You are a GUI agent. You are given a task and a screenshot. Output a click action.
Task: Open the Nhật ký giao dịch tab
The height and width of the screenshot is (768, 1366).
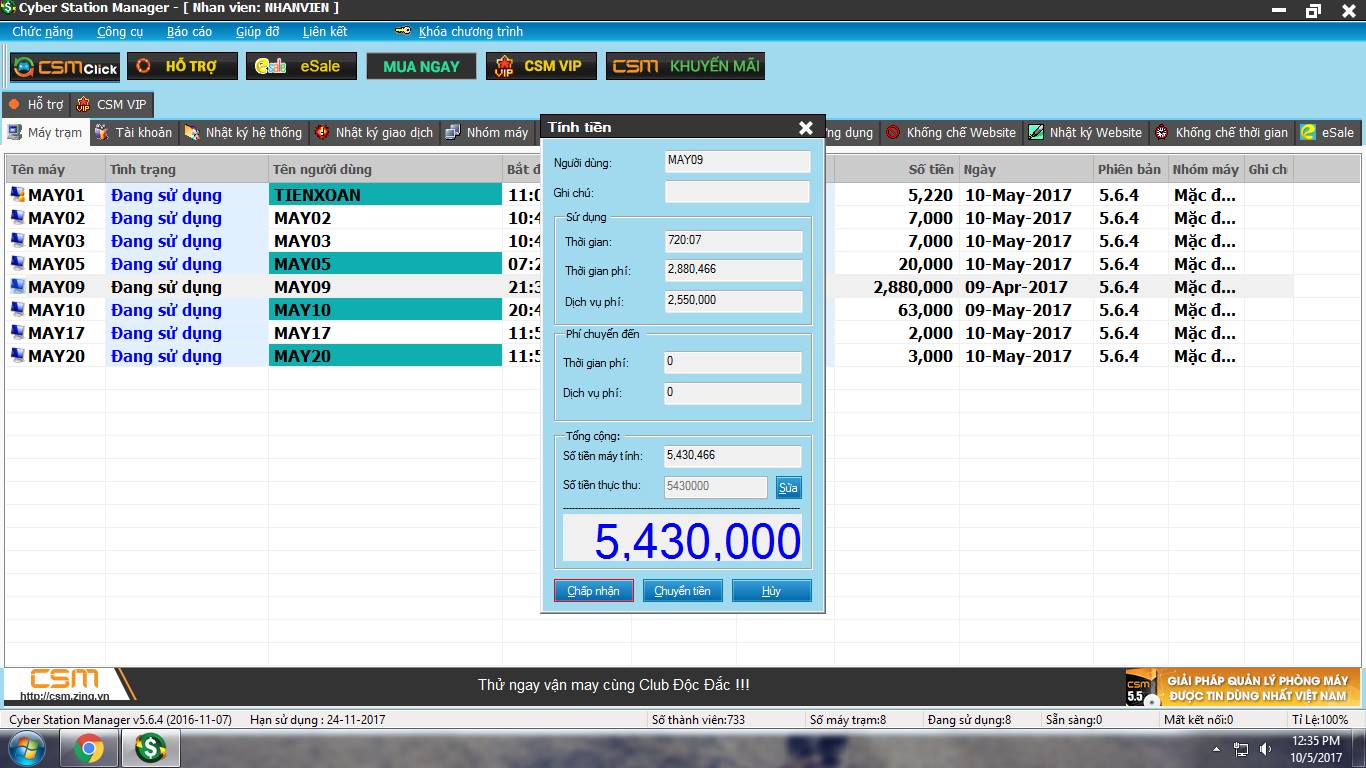click(x=374, y=132)
